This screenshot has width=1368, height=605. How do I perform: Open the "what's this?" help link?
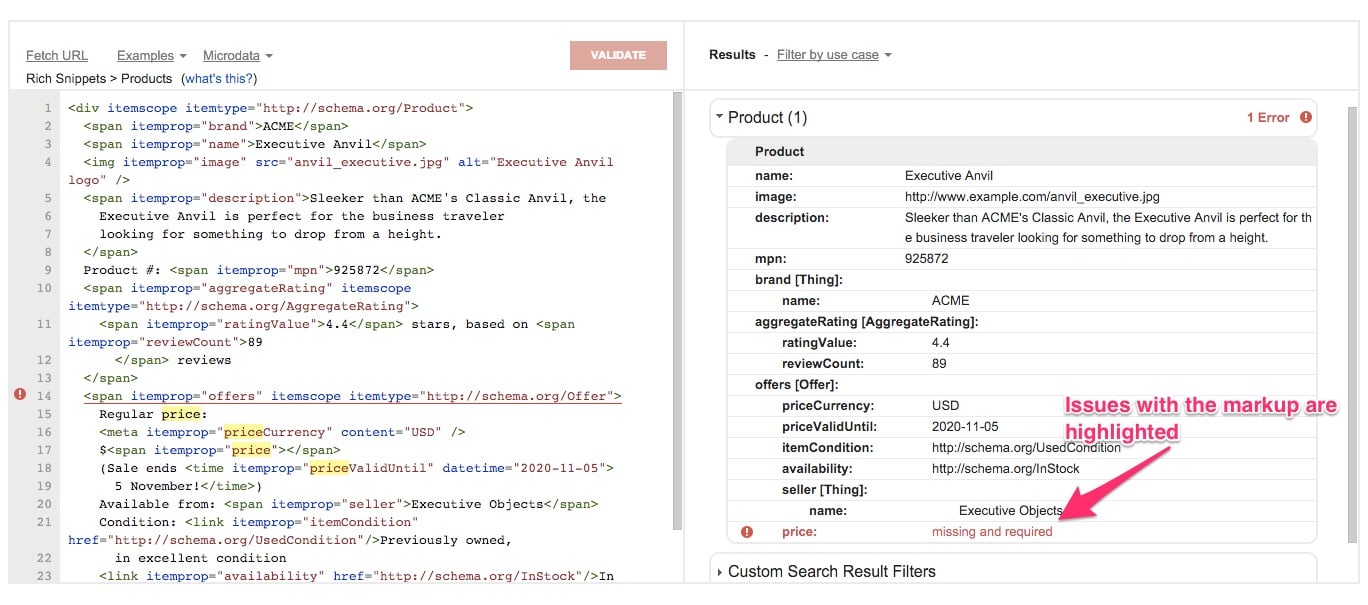point(219,78)
